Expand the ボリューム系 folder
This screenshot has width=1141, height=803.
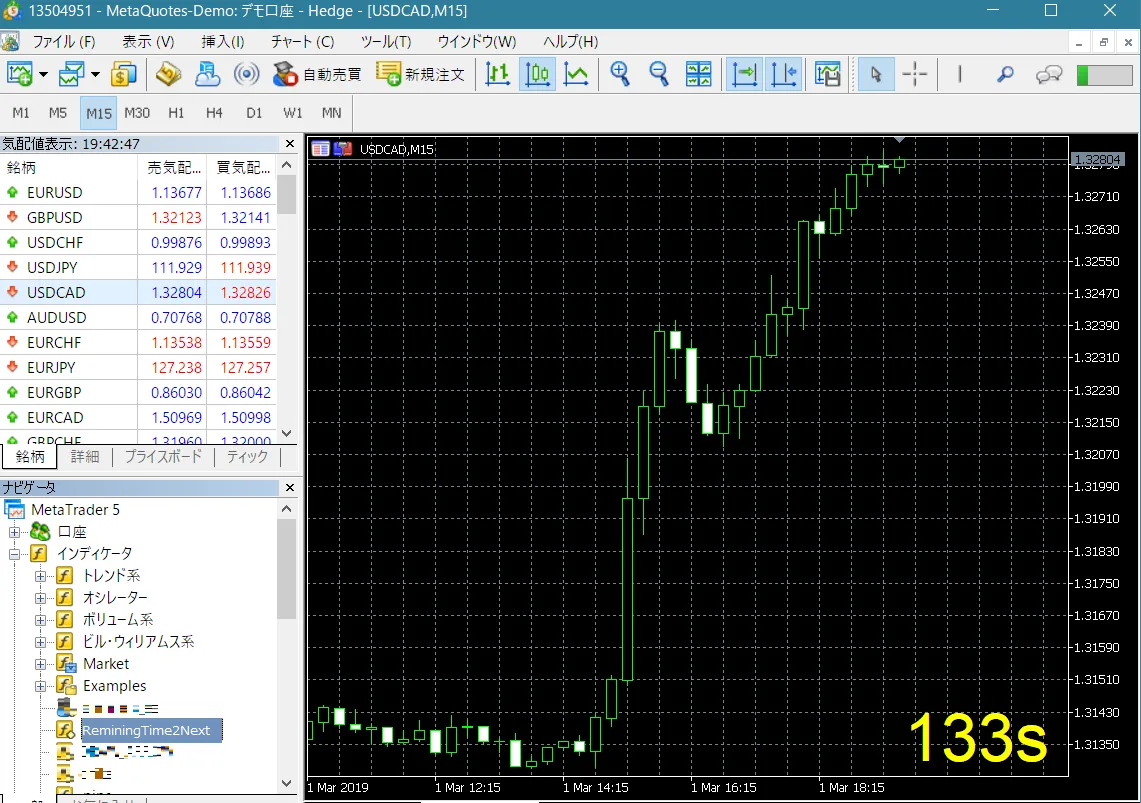coord(41,620)
